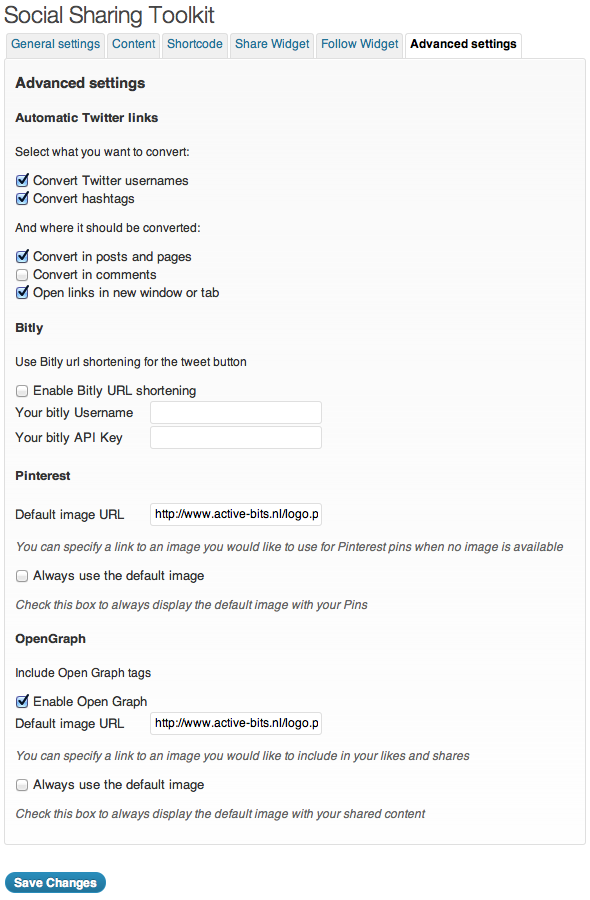Switch to the Content tab
Viewport: 590px width, 900px height.
click(x=134, y=45)
